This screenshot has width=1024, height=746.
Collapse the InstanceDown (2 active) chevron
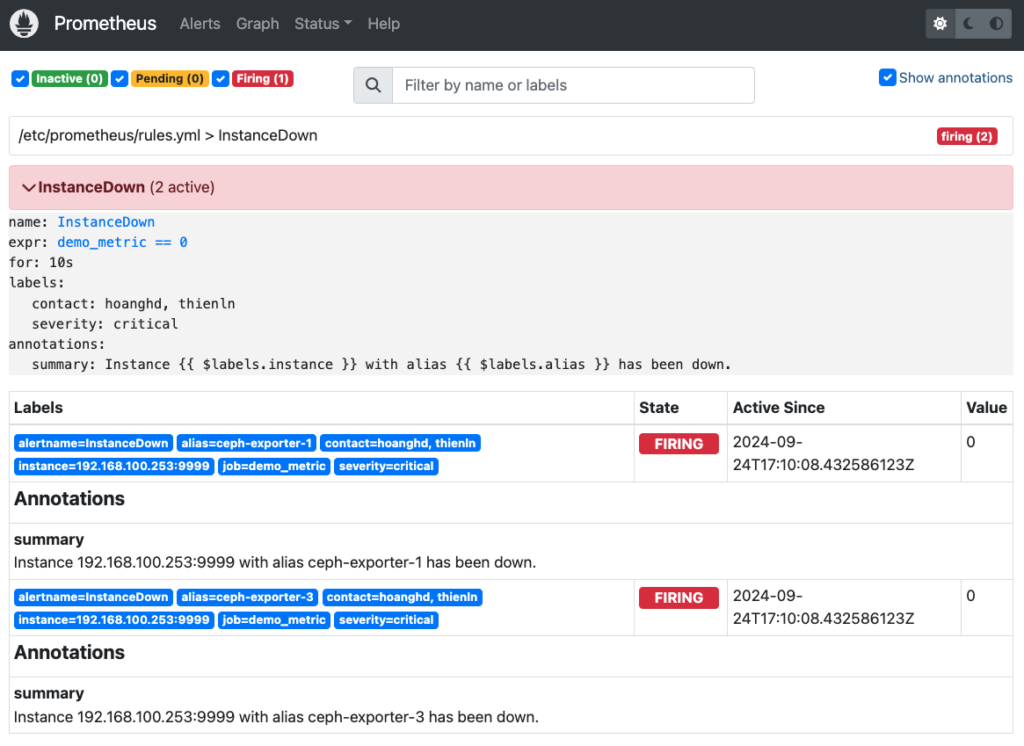28,187
